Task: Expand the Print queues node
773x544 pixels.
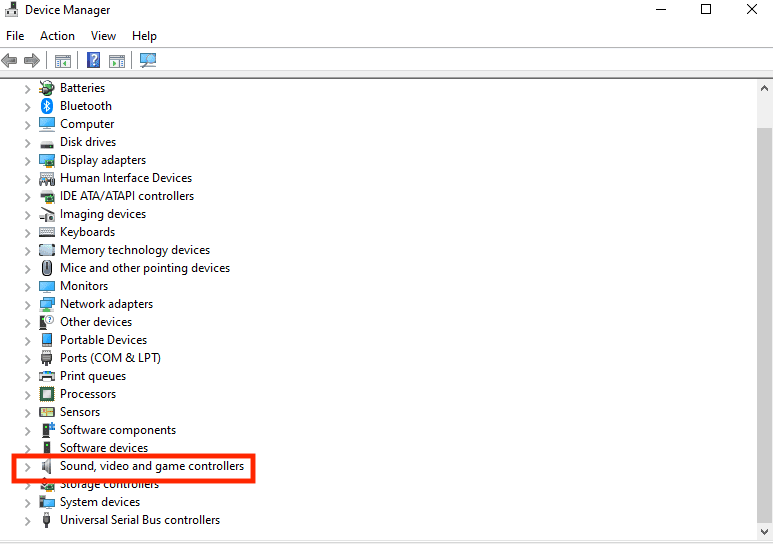Action: 28,377
